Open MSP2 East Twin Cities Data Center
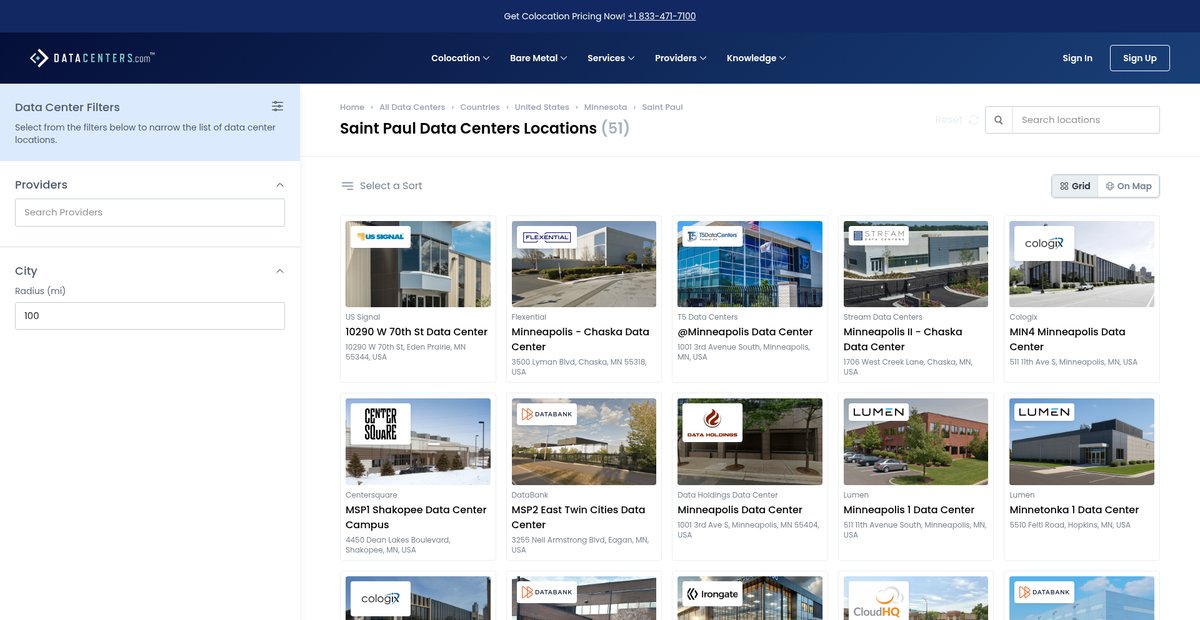The height and width of the screenshot is (620, 1200). pyautogui.click(x=578, y=517)
